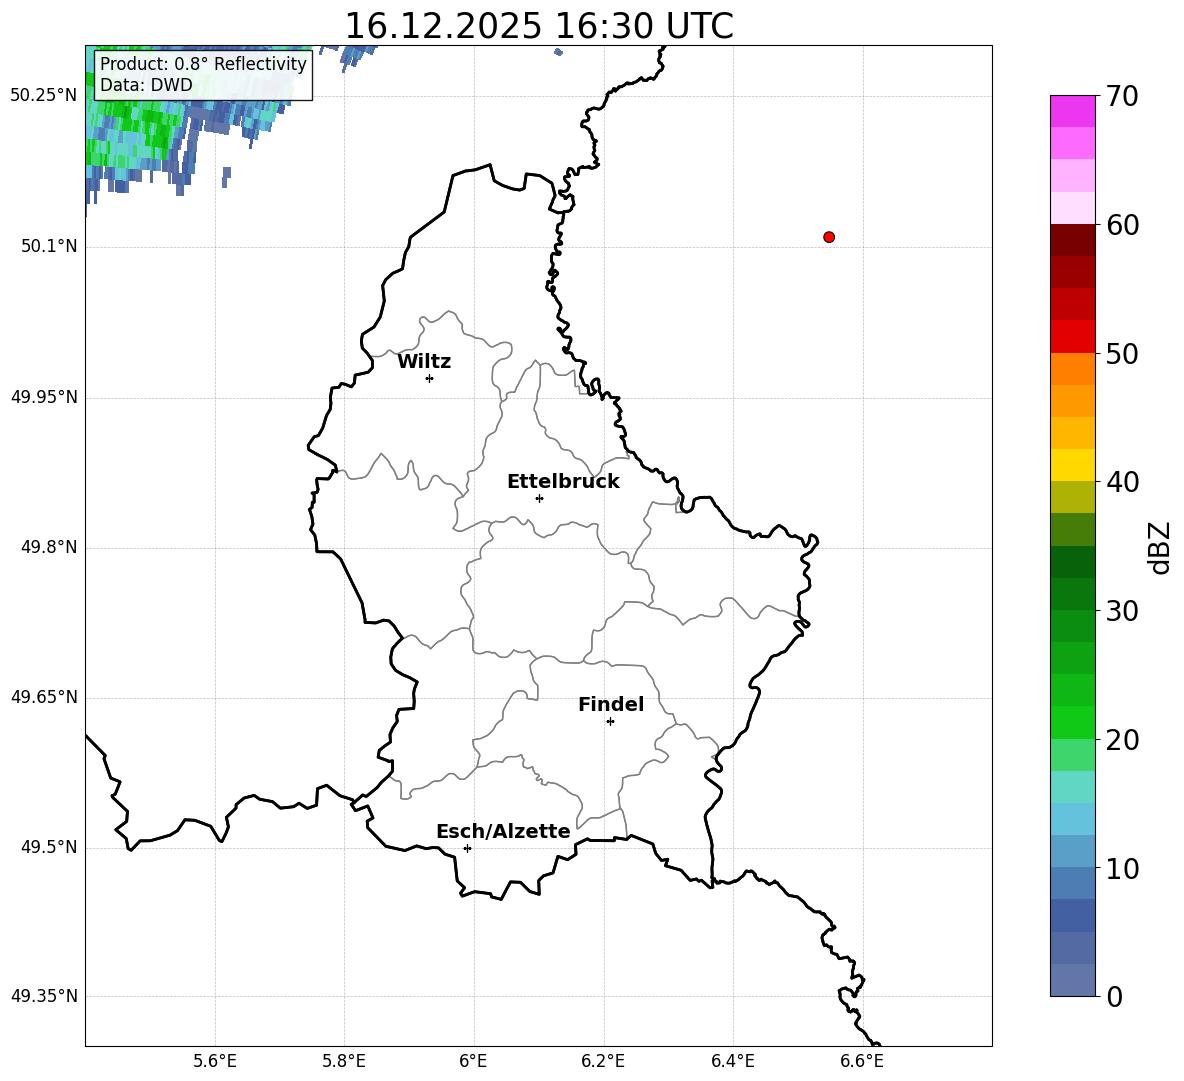
Task: Click the 50.25°N latitude label
Action: 44,96
